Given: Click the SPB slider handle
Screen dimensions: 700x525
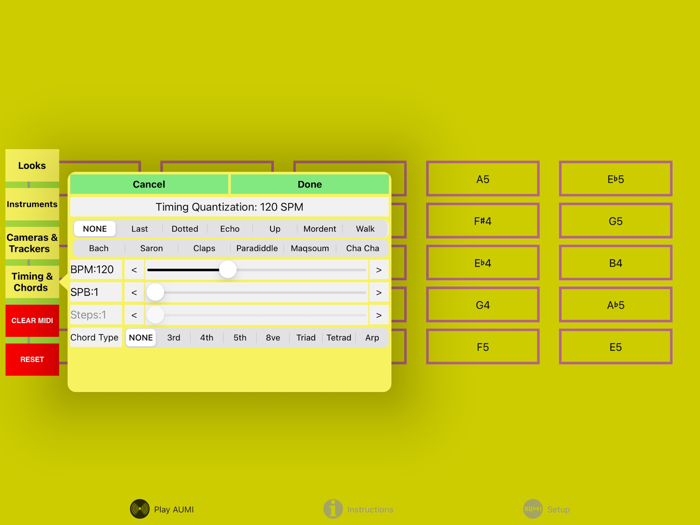Looking at the screenshot, I should tap(155, 292).
